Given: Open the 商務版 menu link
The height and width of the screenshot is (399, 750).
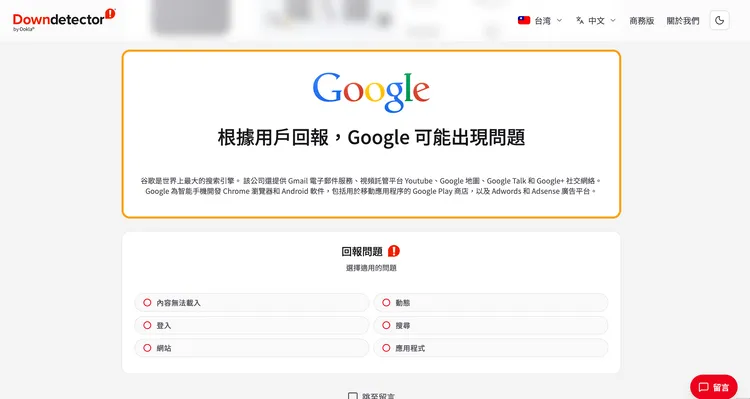Looking at the screenshot, I should tap(641, 21).
